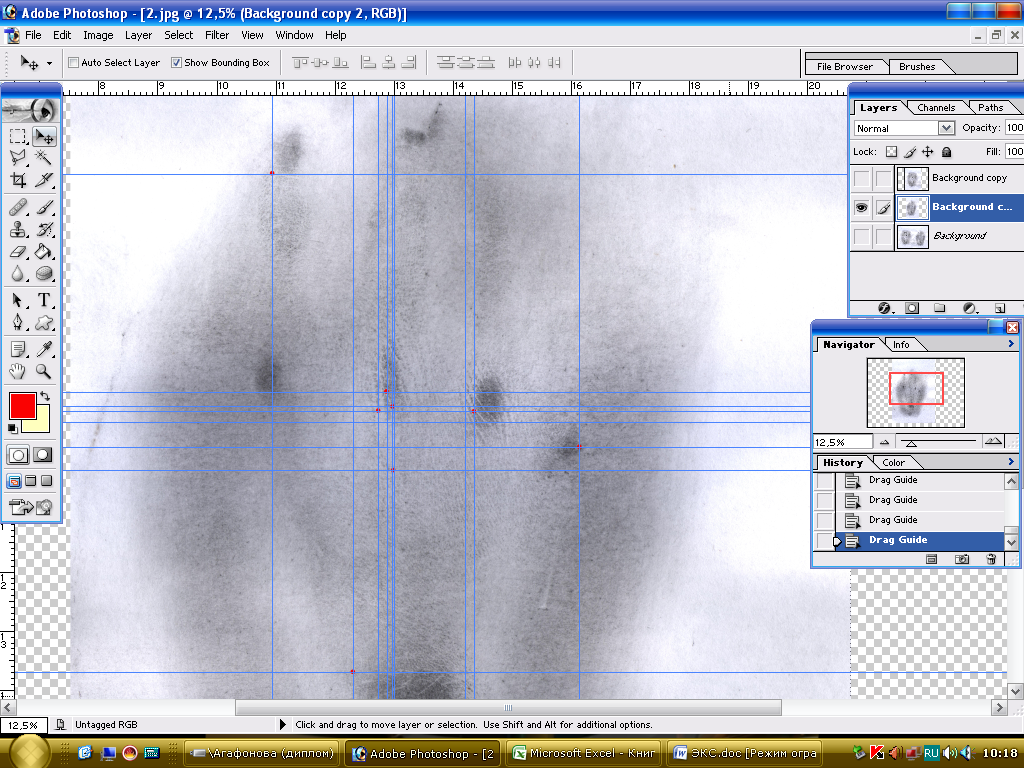Viewport: 1024px width, 768px height.
Task: Pick the Type tool in toolbox
Action: pos(44,300)
